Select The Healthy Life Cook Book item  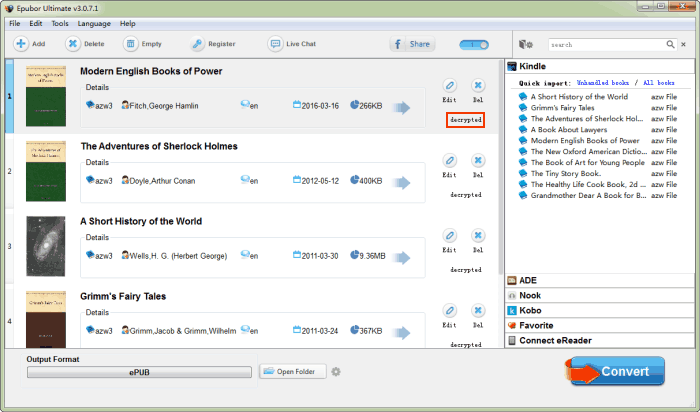click(x=598, y=184)
